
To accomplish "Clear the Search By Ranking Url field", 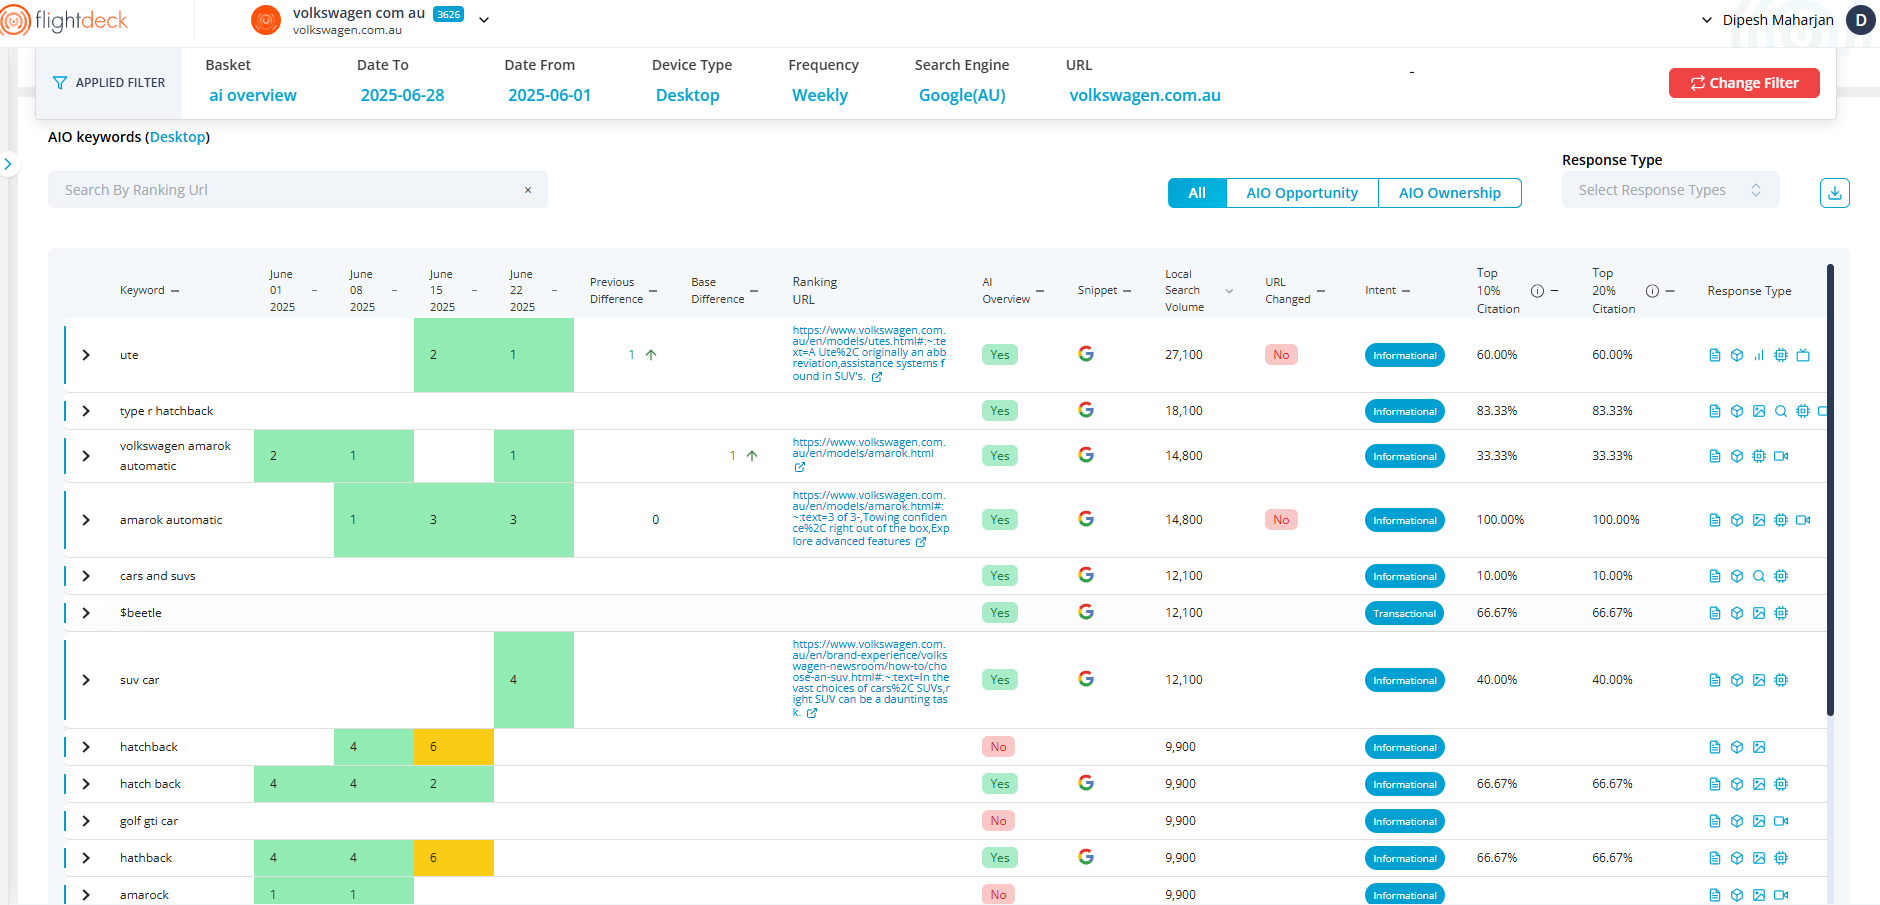I will point(528,190).
